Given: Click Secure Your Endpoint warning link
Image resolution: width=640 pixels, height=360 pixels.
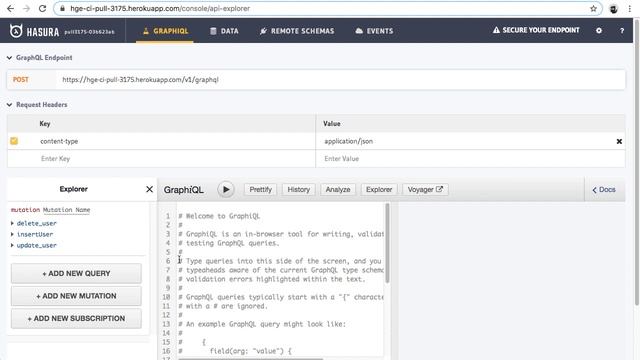Looking at the screenshot, I should pyautogui.click(x=536, y=30).
